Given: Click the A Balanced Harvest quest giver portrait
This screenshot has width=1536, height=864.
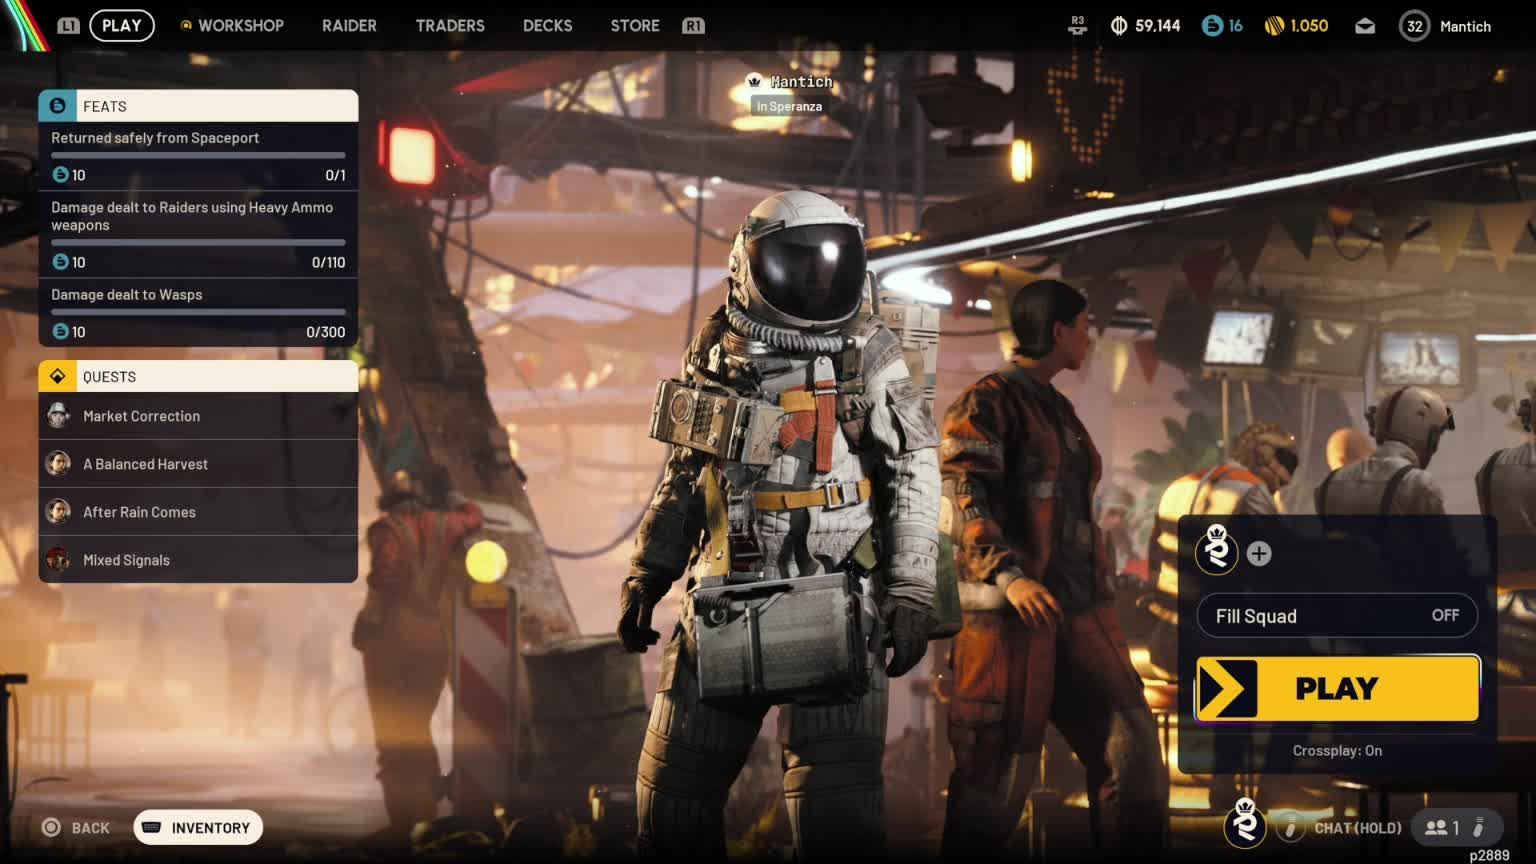Looking at the screenshot, I should [58, 464].
